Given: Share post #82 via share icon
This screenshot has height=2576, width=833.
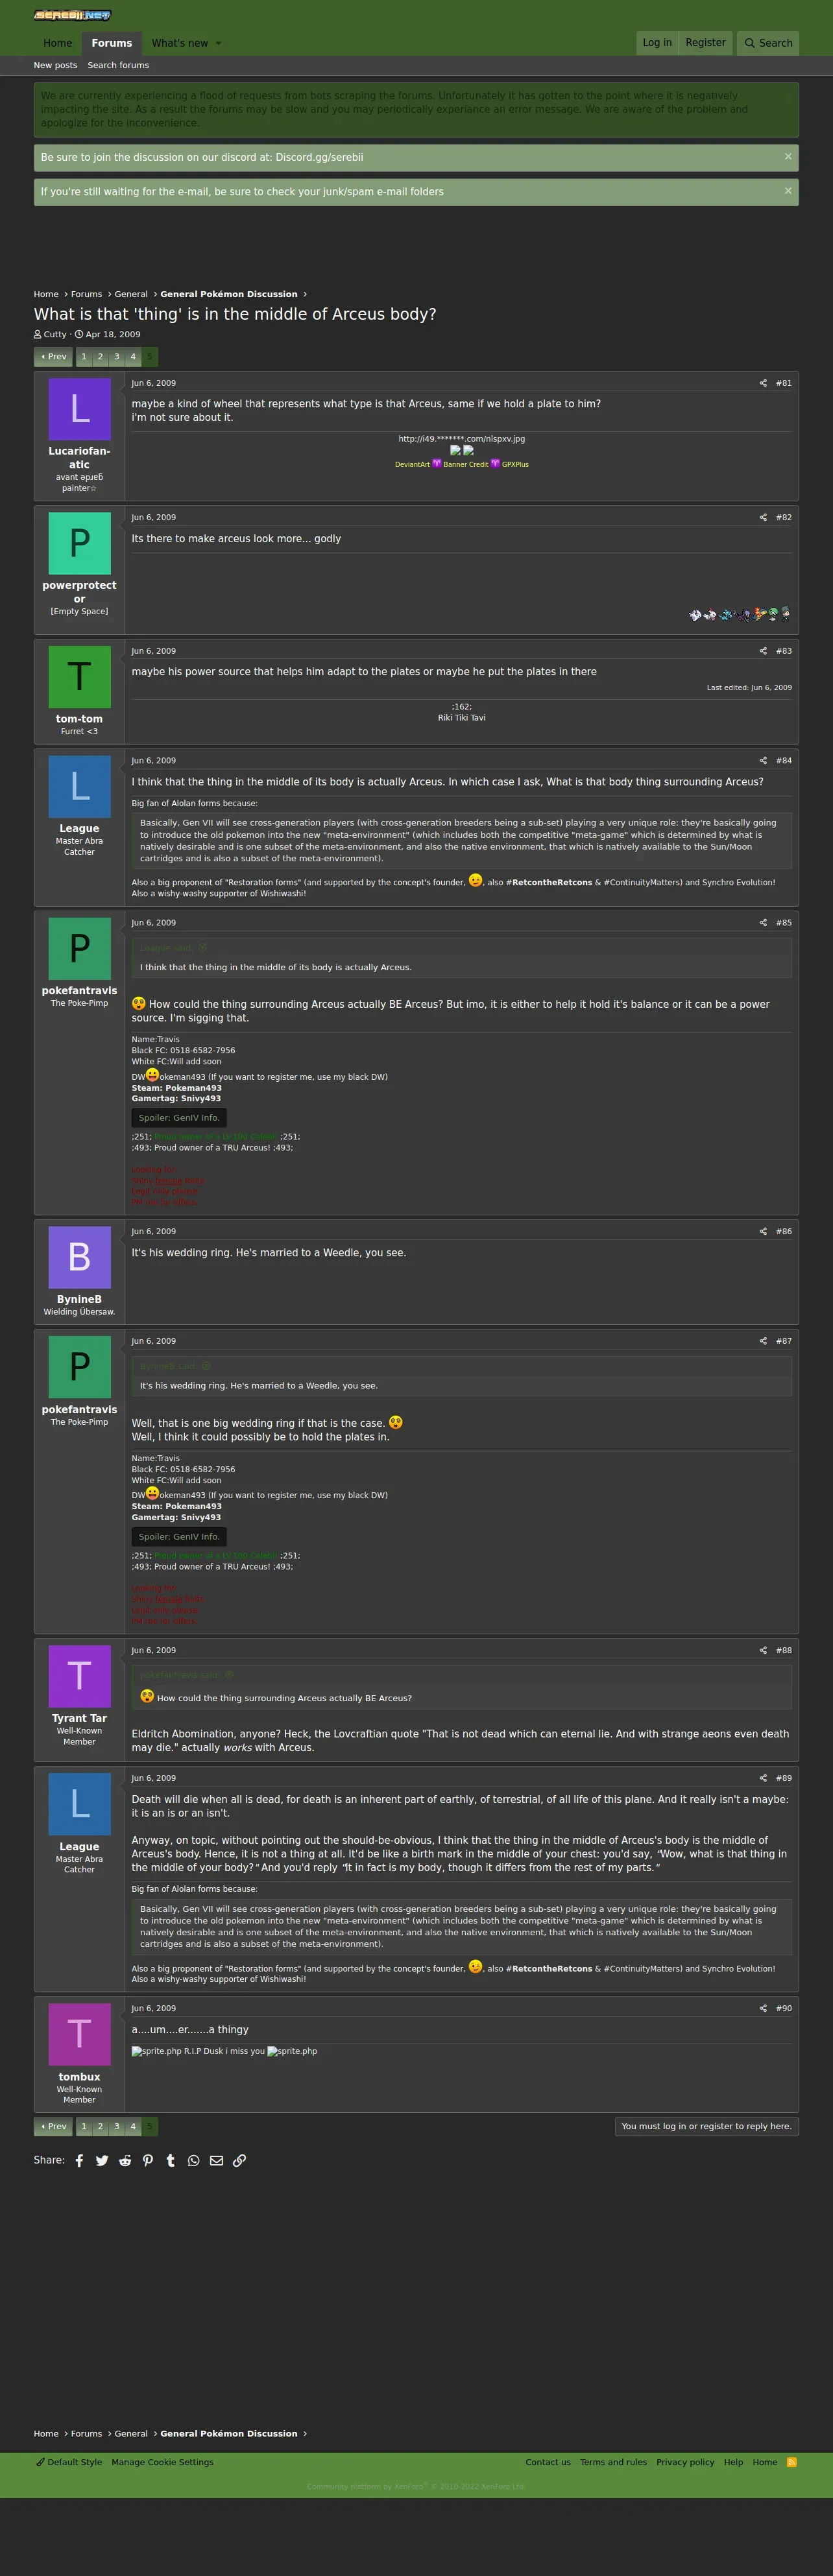Looking at the screenshot, I should pos(763,517).
